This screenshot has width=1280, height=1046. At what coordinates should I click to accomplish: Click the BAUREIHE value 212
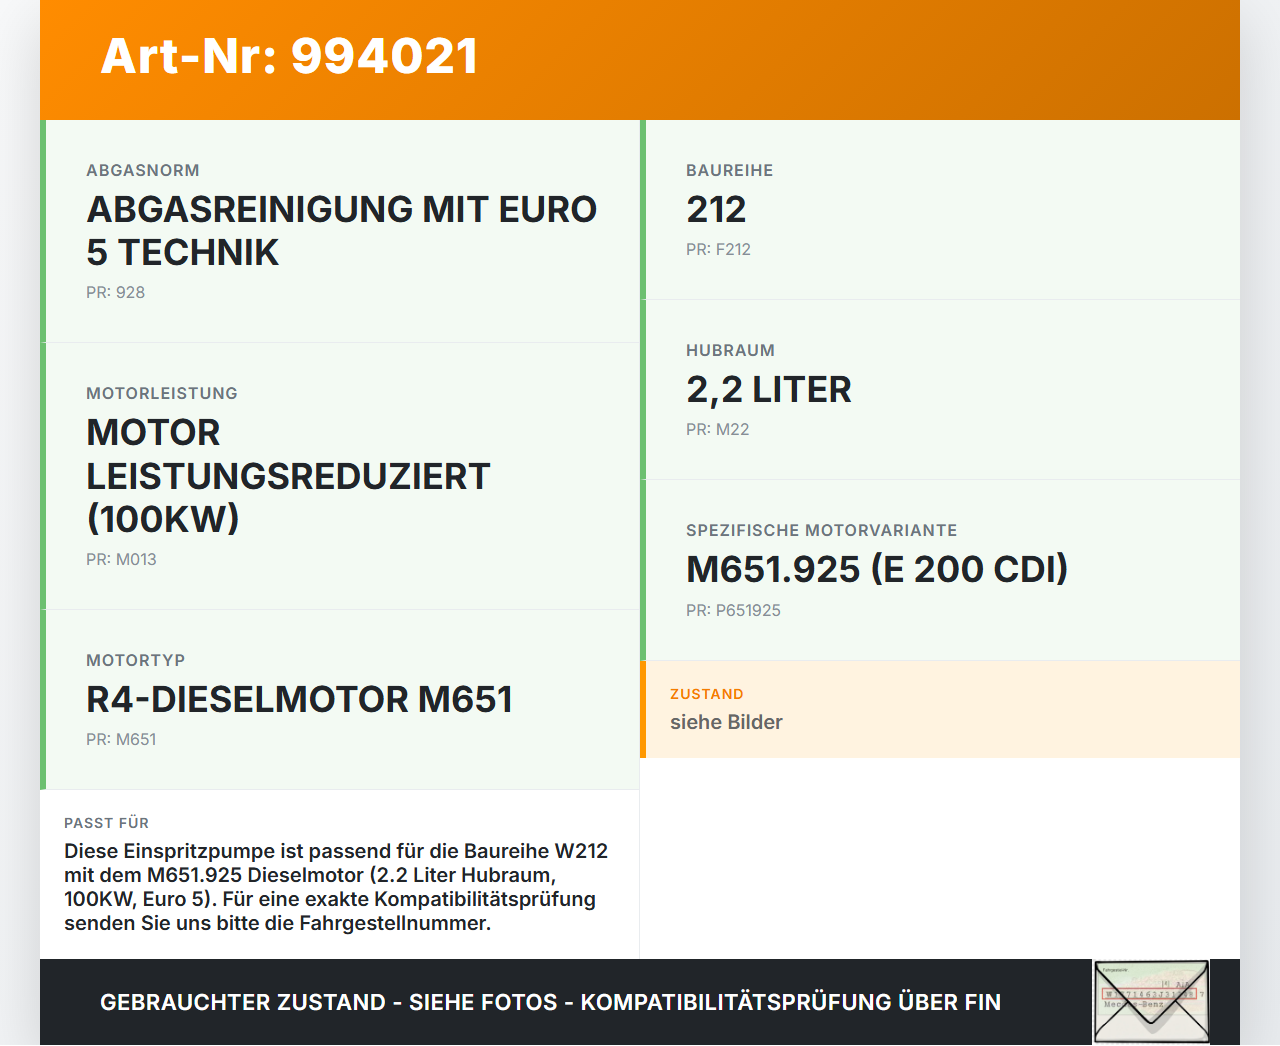pos(716,210)
